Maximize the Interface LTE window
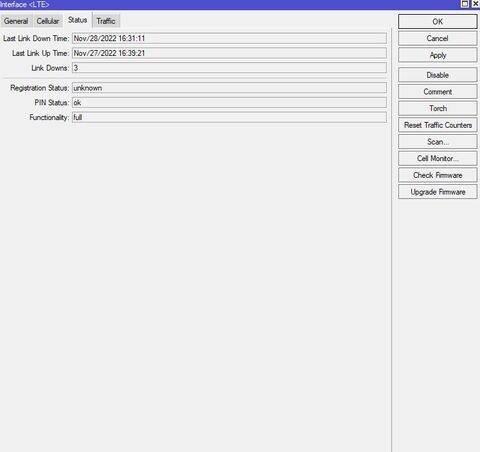Screen dimensions: 480x452 click(x=465, y=4)
